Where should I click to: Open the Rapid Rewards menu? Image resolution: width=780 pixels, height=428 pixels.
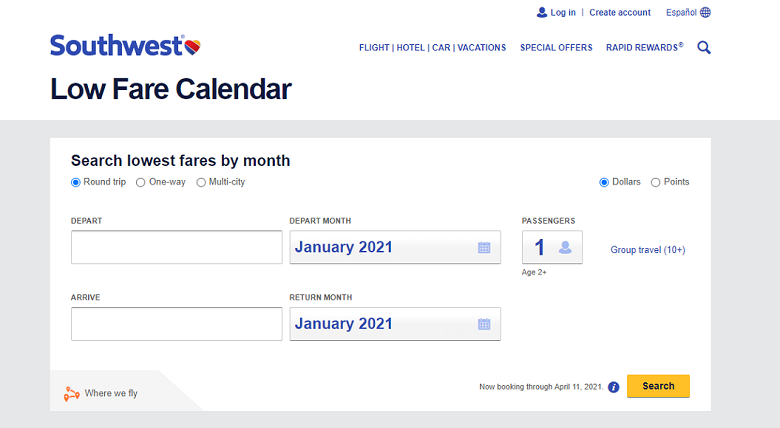(x=644, y=47)
